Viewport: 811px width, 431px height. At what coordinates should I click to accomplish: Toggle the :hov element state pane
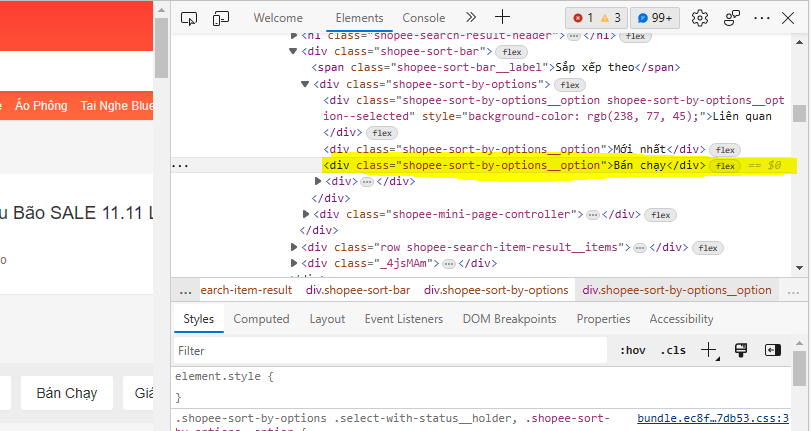click(633, 351)
